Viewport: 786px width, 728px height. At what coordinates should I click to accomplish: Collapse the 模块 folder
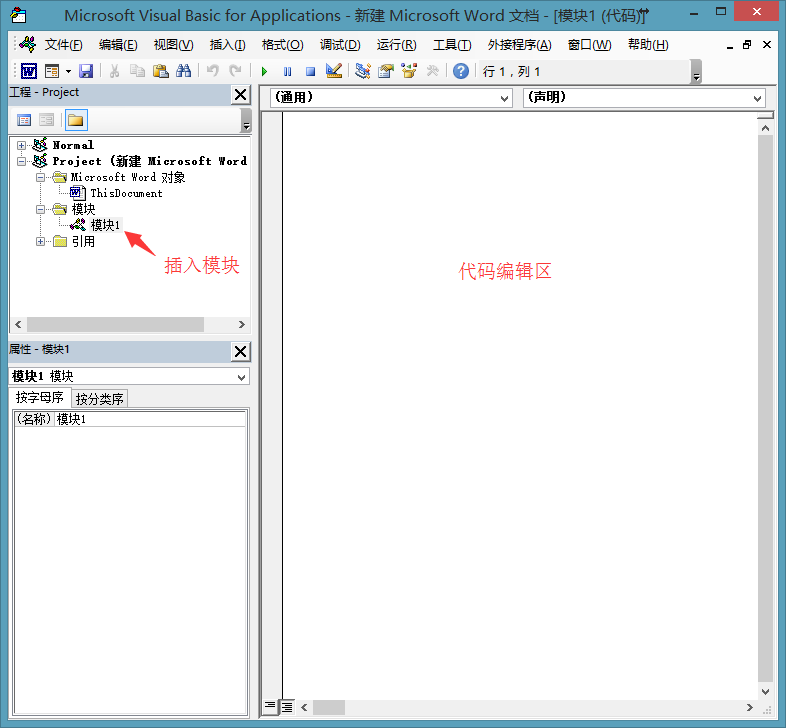tap(40, 210)
